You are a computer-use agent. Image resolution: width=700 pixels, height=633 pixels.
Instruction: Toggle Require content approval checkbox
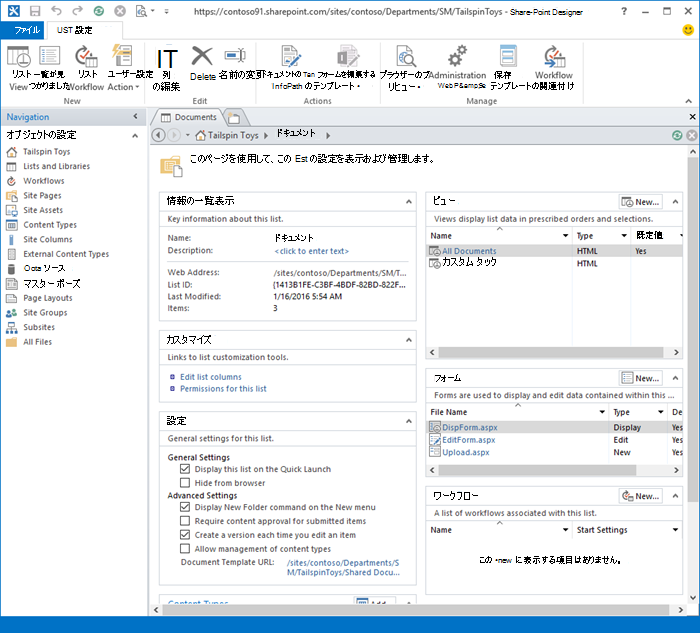pyautogui.click(x=185, y=521)
